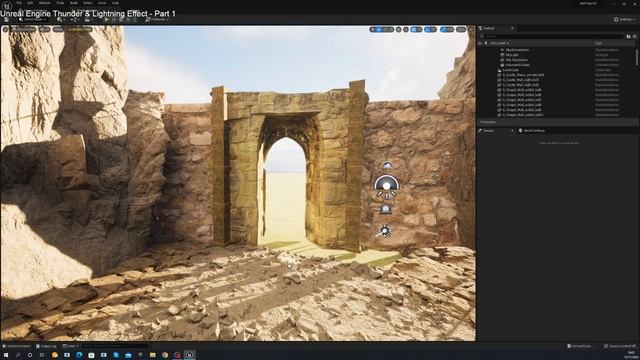Toggle scale snapping on or off
The width and height of the screenshot is (640, 360).
tap(443, 29)
